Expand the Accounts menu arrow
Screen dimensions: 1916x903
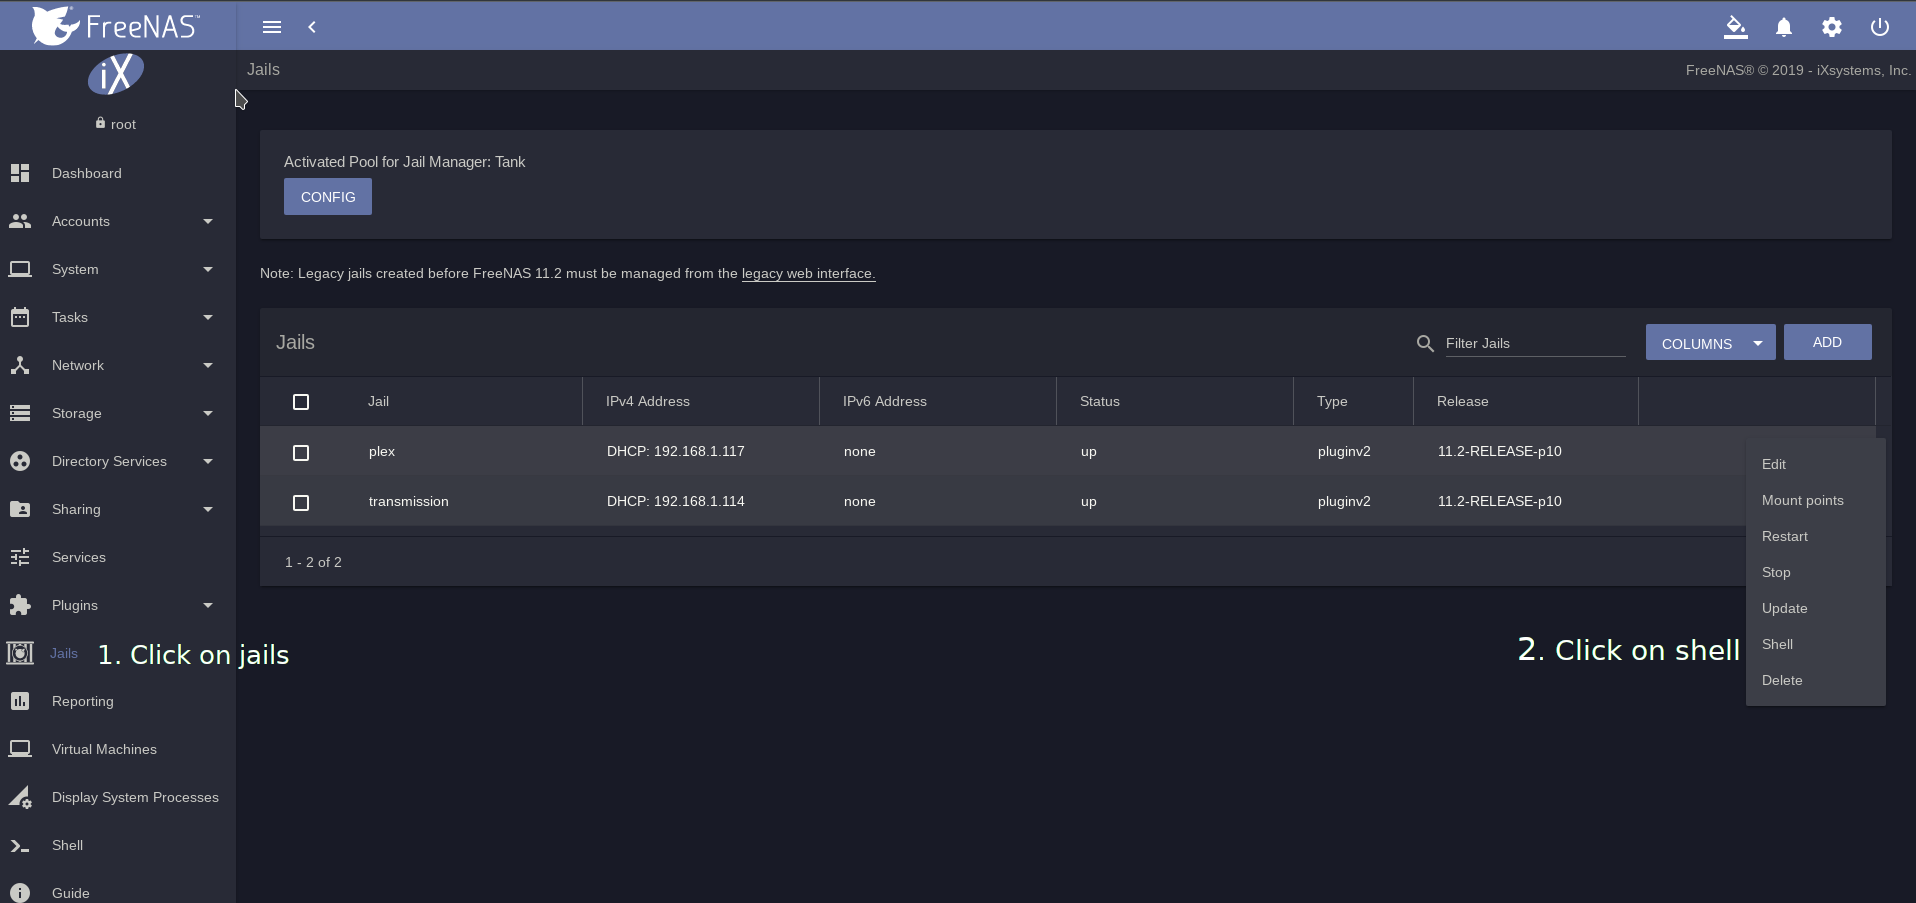point(208,221)
